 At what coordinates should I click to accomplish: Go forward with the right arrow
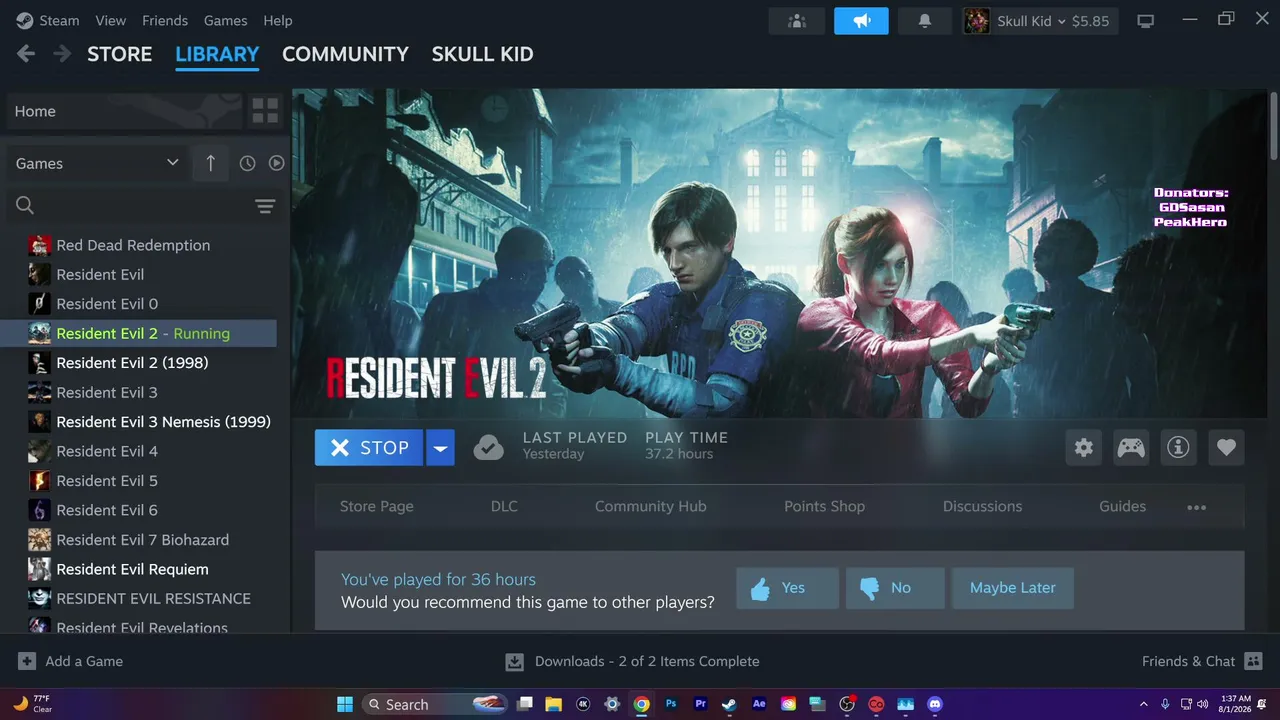coord(62,54)
